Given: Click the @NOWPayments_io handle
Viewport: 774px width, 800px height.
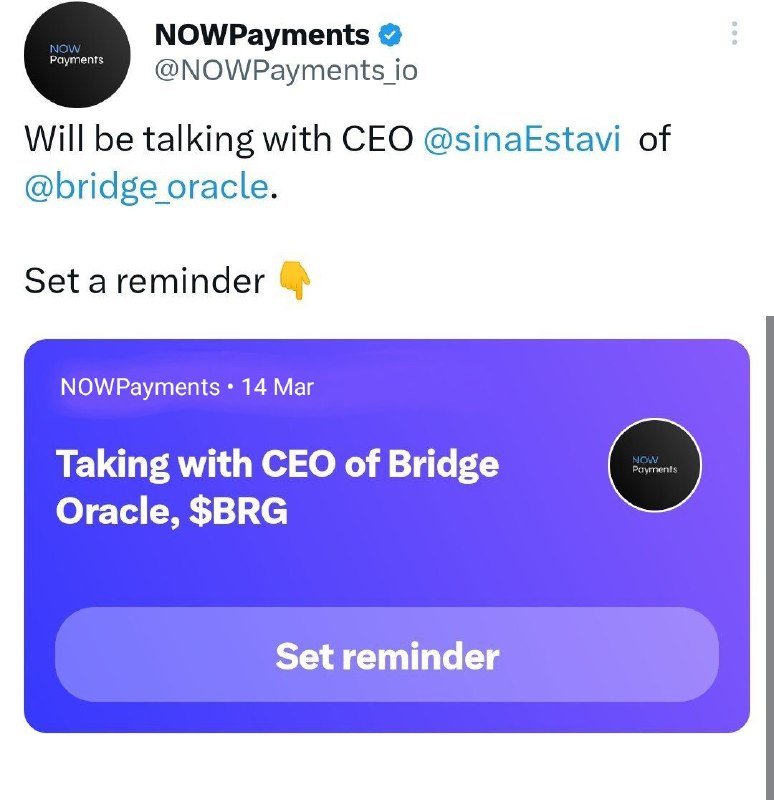Looking at the screenshot, I should (286, 70).
